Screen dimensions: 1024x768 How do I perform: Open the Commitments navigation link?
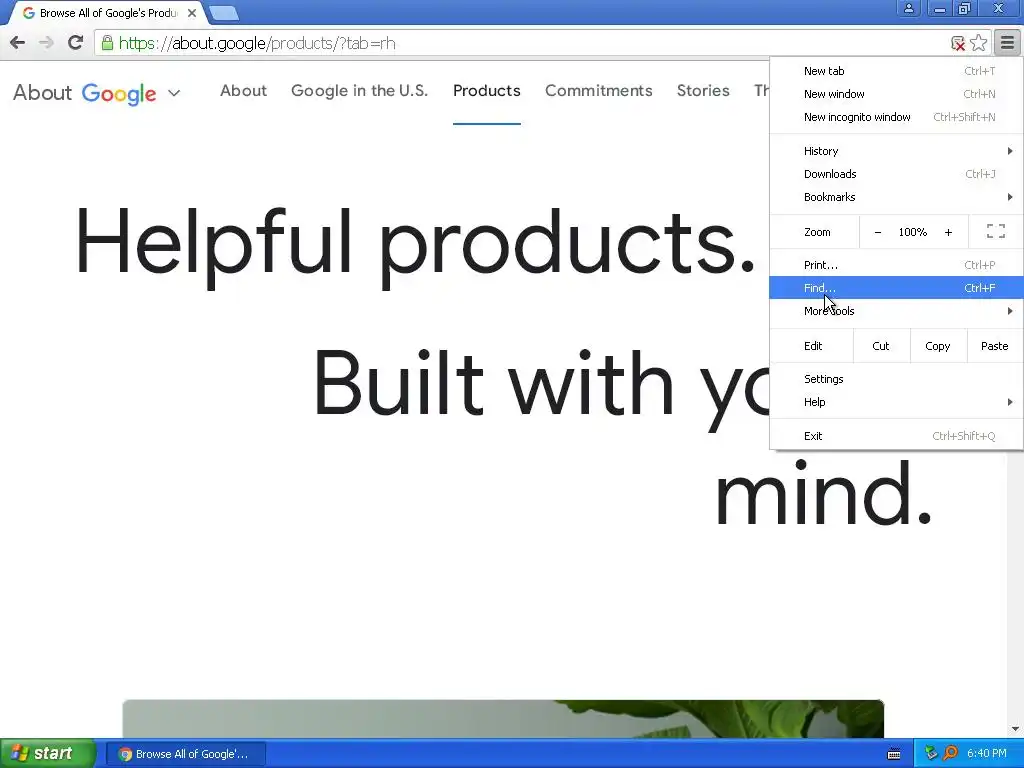click(599, 91)
